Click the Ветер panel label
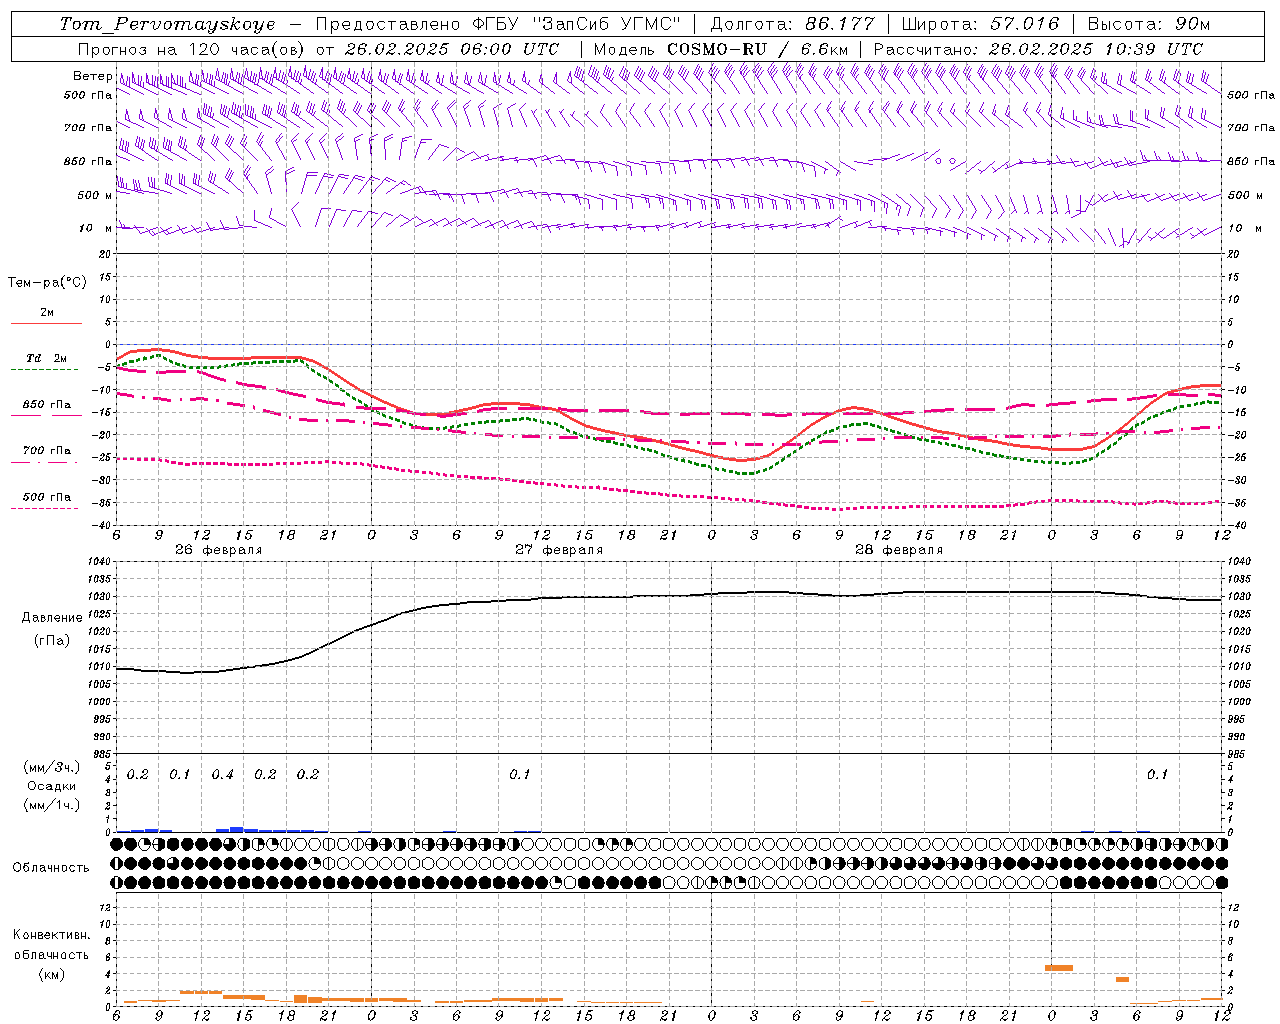Screen dimensions: 1280x1024 [x=92, y=76]
